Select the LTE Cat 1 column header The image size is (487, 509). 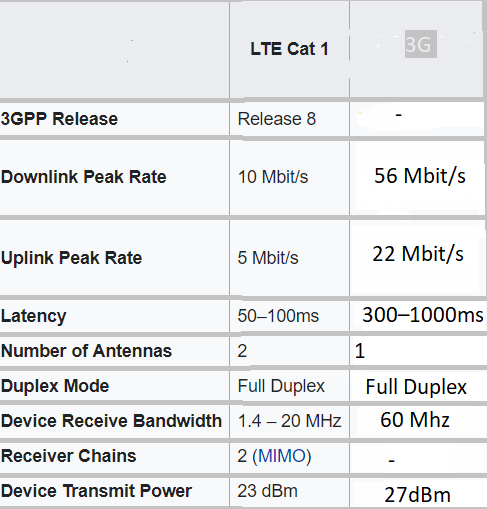(289, 49)
